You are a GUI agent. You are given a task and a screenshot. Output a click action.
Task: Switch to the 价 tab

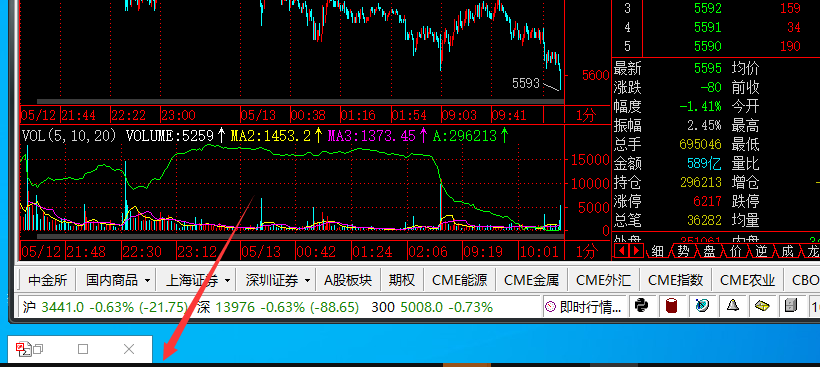point(735,251)
